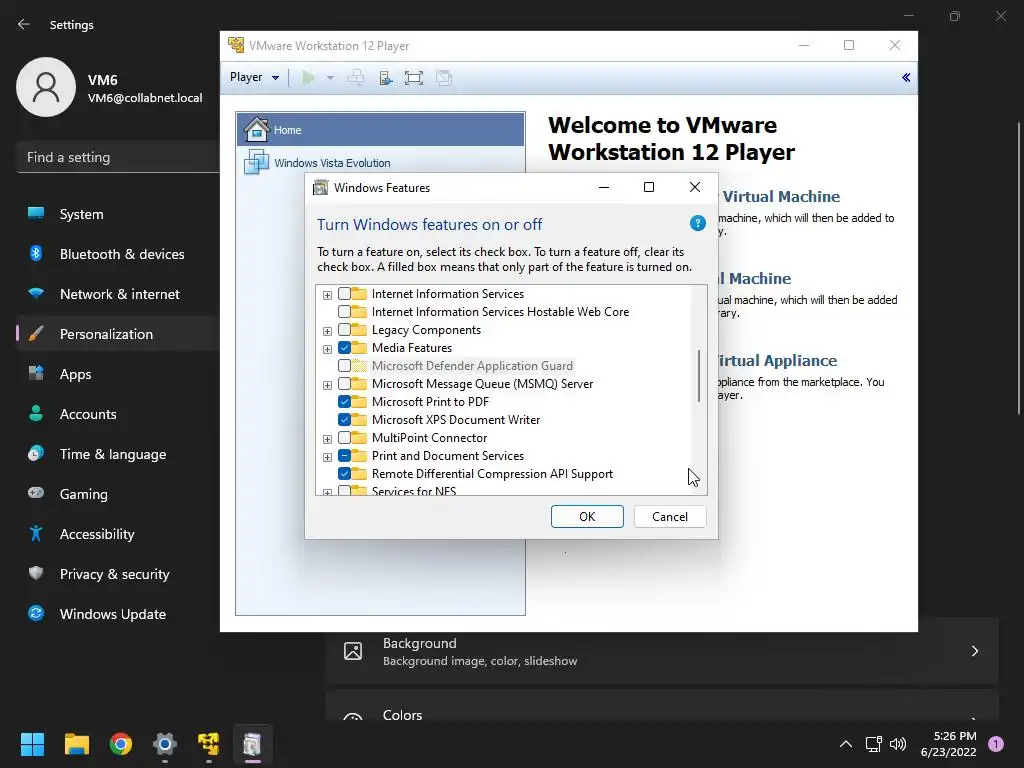
Task: Uncheck the Media Features checkbox
Action: [x=344, y=347]
